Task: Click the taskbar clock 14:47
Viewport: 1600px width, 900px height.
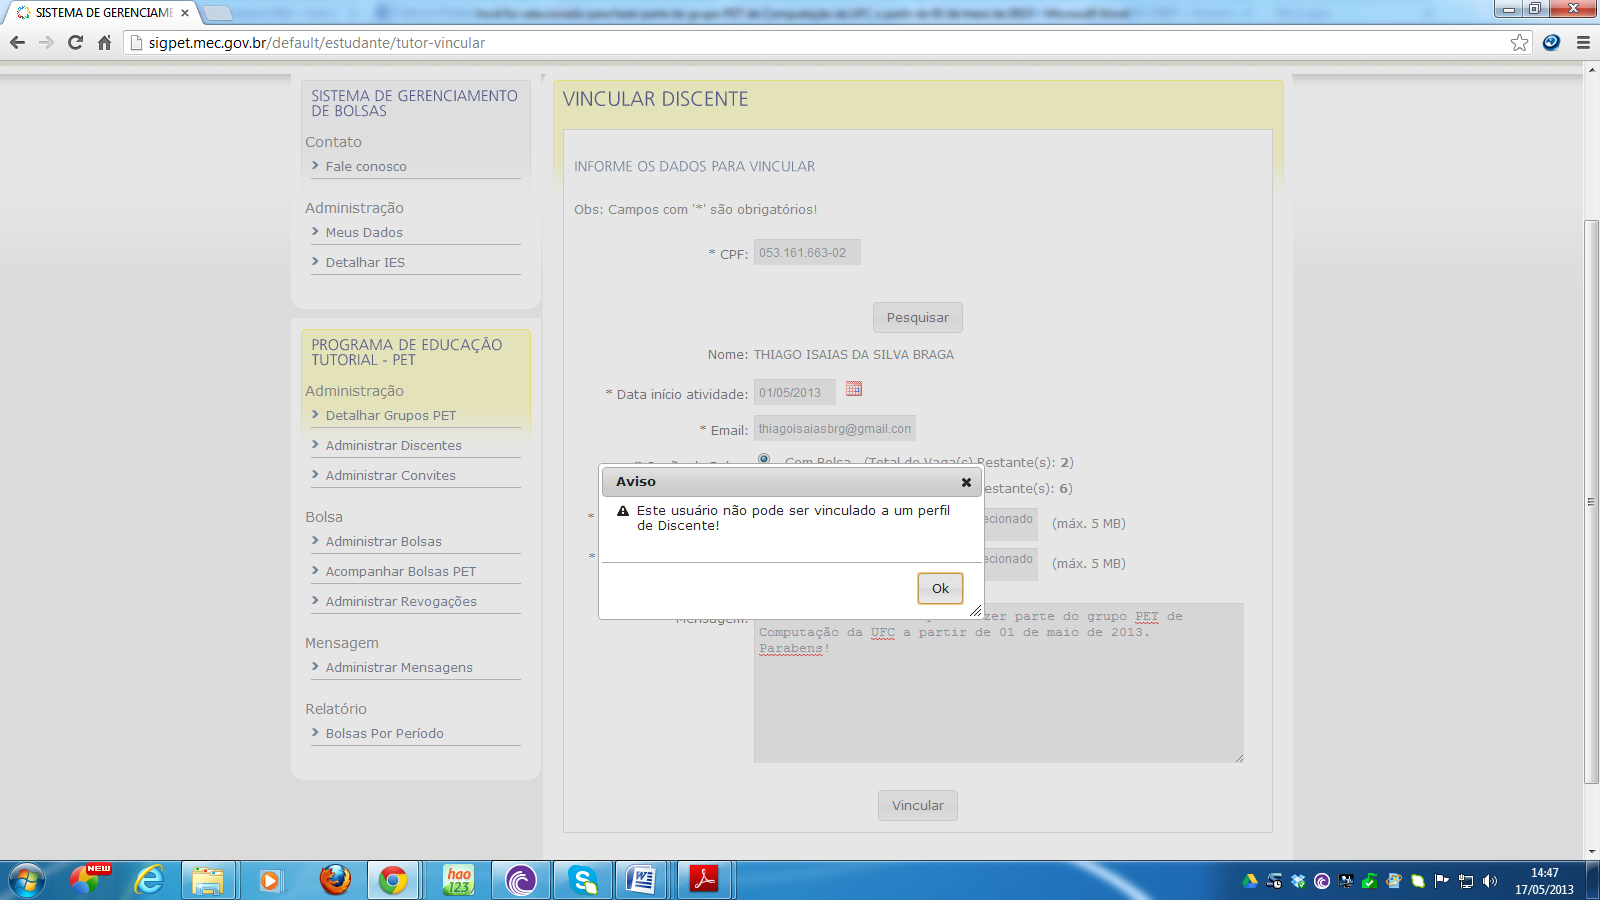Action: [1544, 873]
